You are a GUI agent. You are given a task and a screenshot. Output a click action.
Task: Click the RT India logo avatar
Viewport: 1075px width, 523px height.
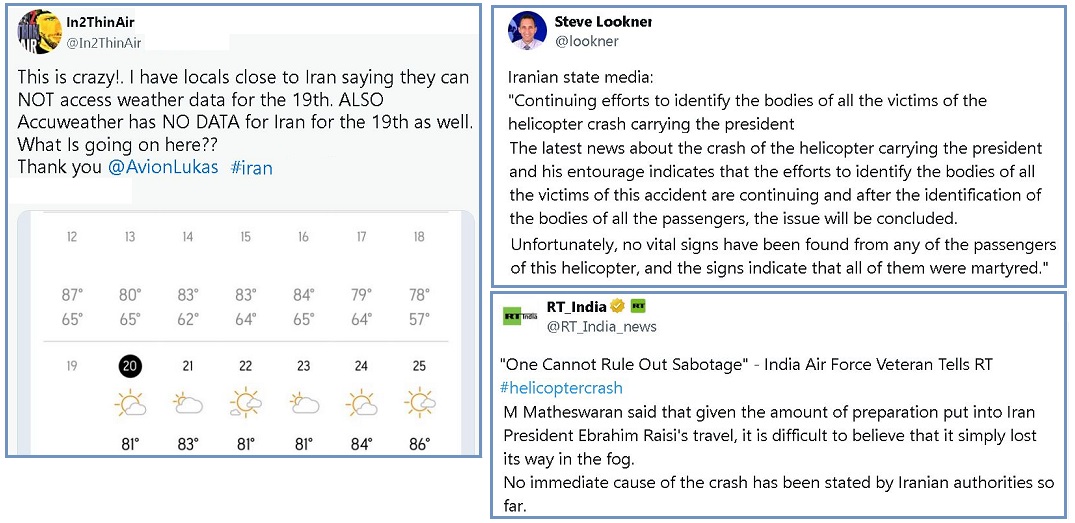click(x=522, y=316)
